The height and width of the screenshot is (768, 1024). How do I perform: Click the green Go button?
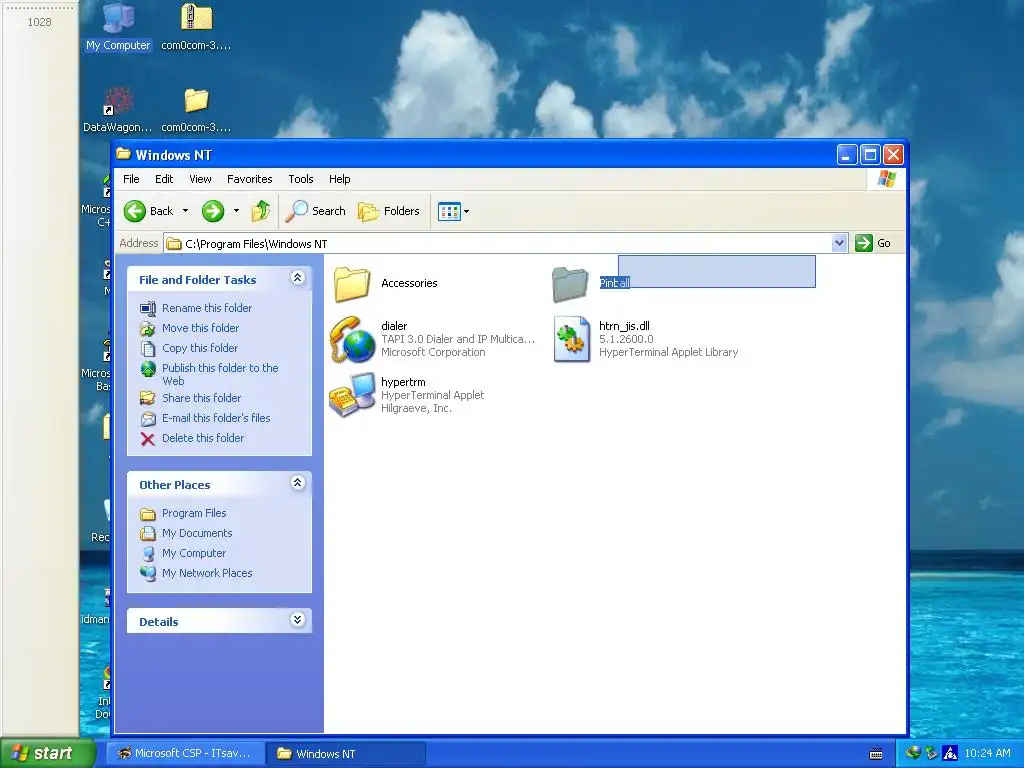[874, 244]
